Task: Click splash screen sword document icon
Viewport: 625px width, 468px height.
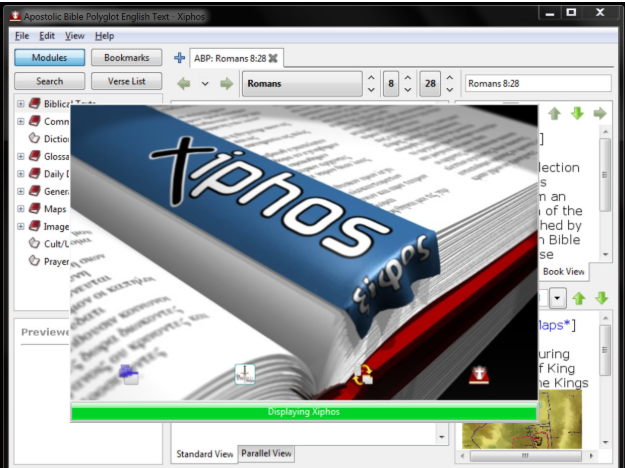Action: pyautogui.click(x=245, y=374)
